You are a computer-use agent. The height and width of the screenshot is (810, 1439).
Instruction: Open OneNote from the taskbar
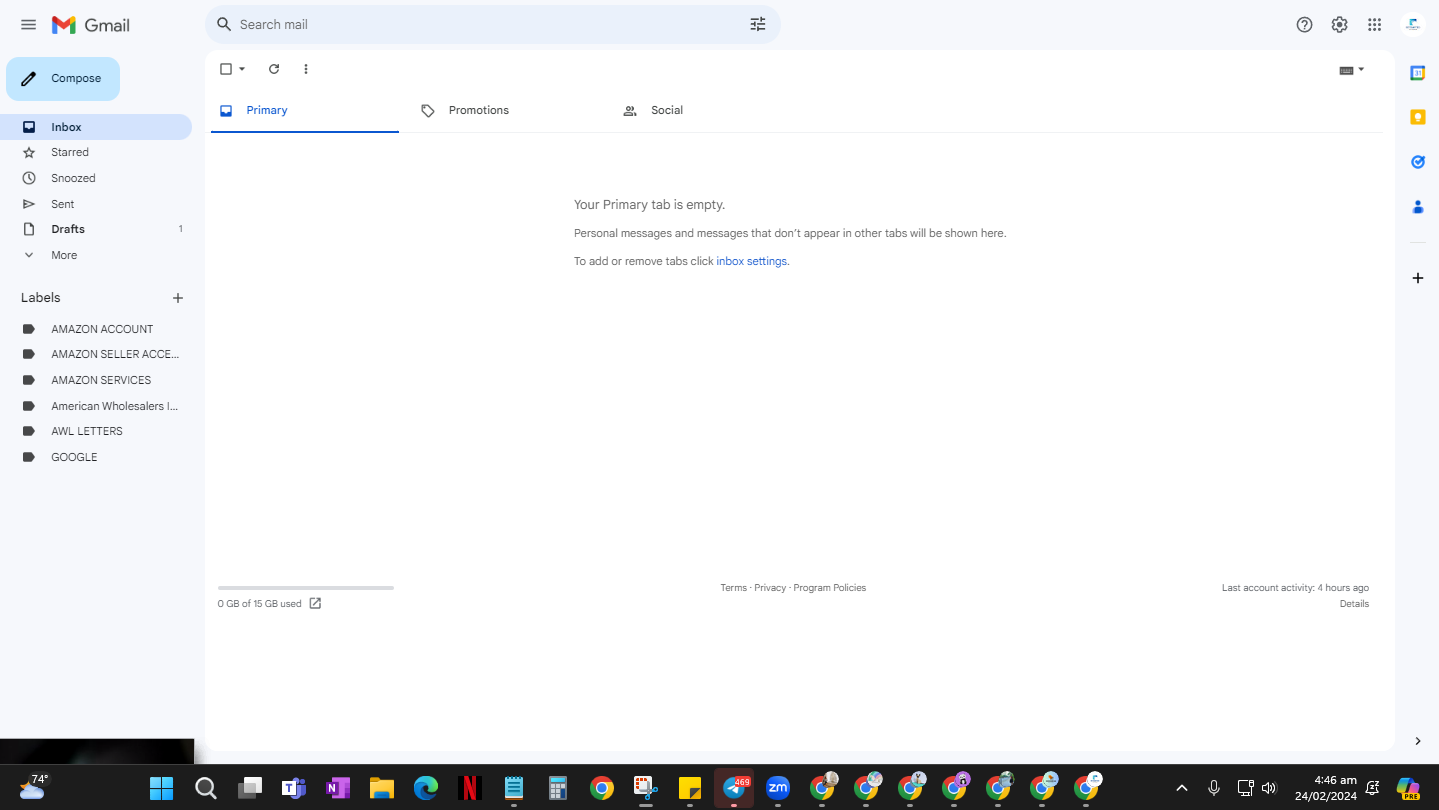click(337, 788)
